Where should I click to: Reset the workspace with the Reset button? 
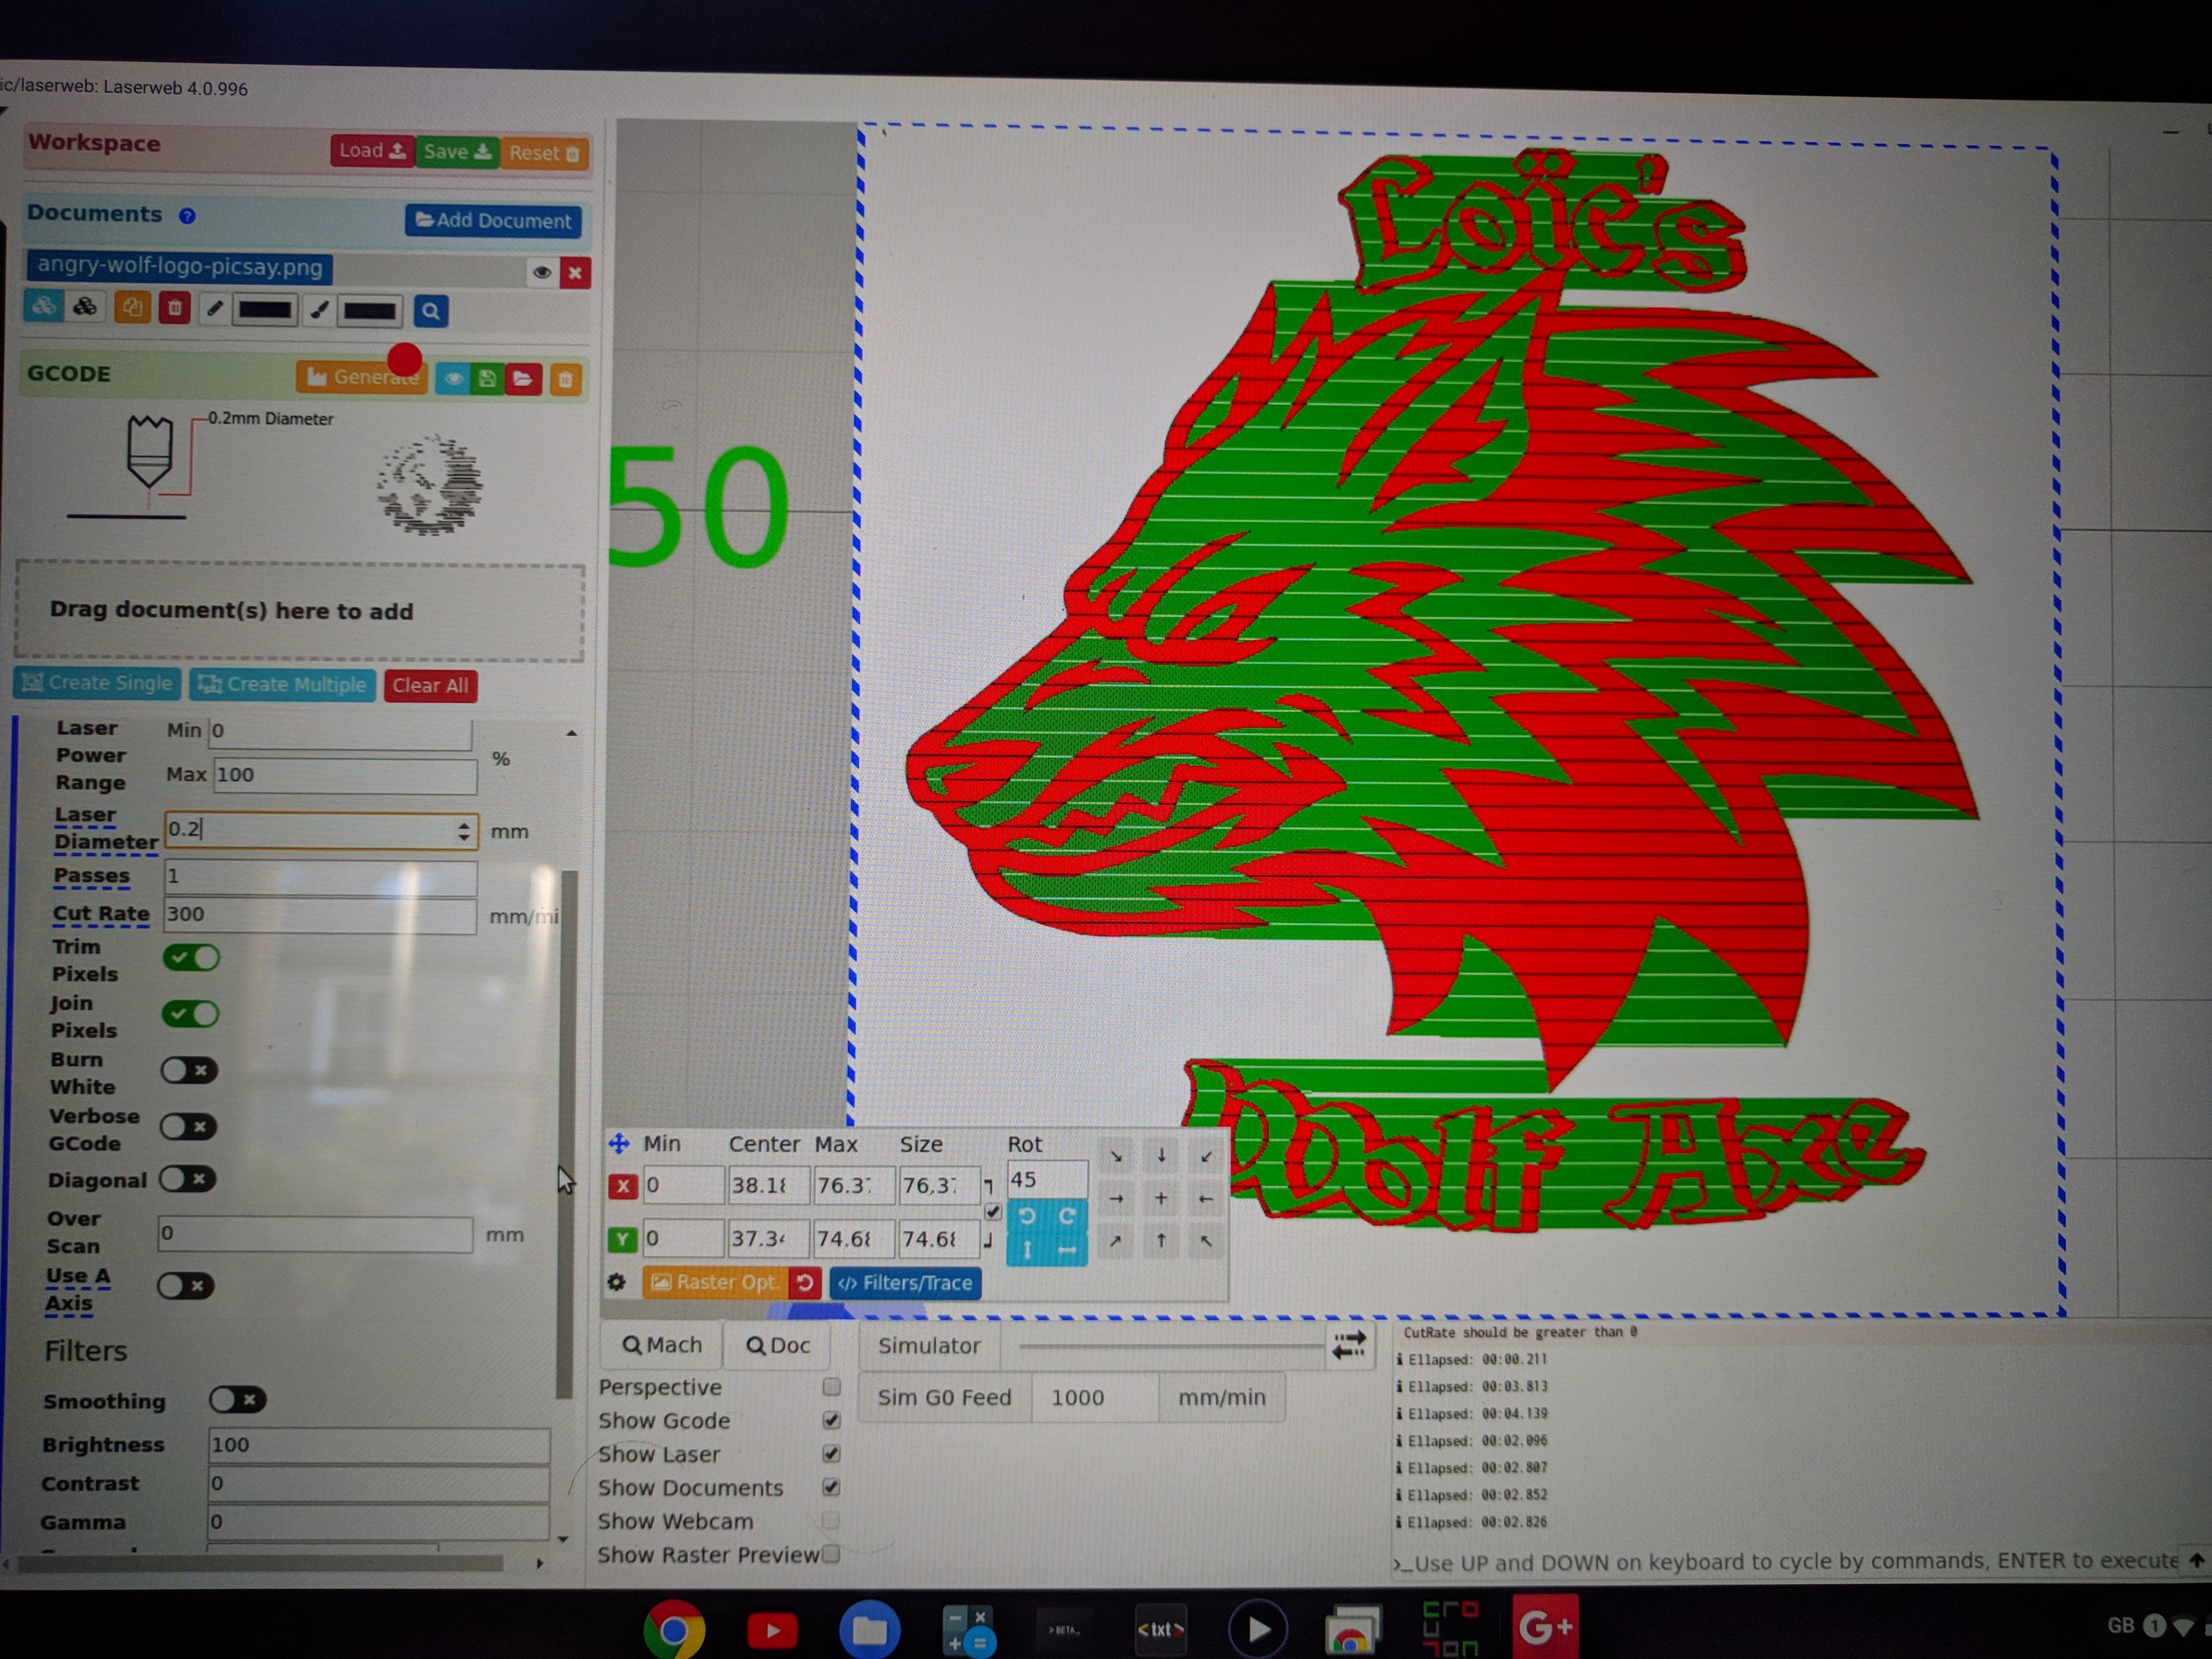(544, 153)
